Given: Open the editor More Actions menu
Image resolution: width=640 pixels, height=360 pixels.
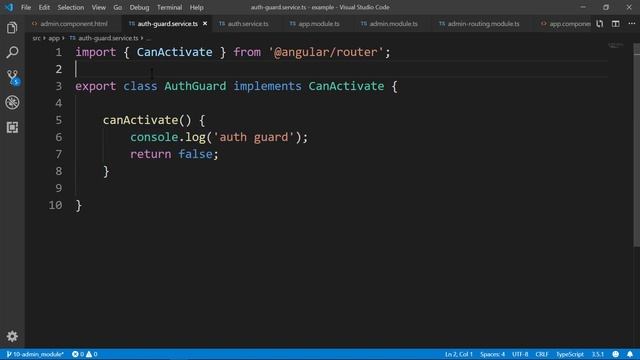Looking at the screenshot, I should [x=631, y=24].
